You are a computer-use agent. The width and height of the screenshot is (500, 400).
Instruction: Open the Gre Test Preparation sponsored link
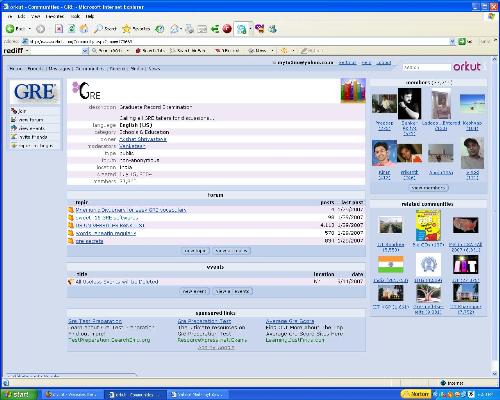click(x=95, y=321)
